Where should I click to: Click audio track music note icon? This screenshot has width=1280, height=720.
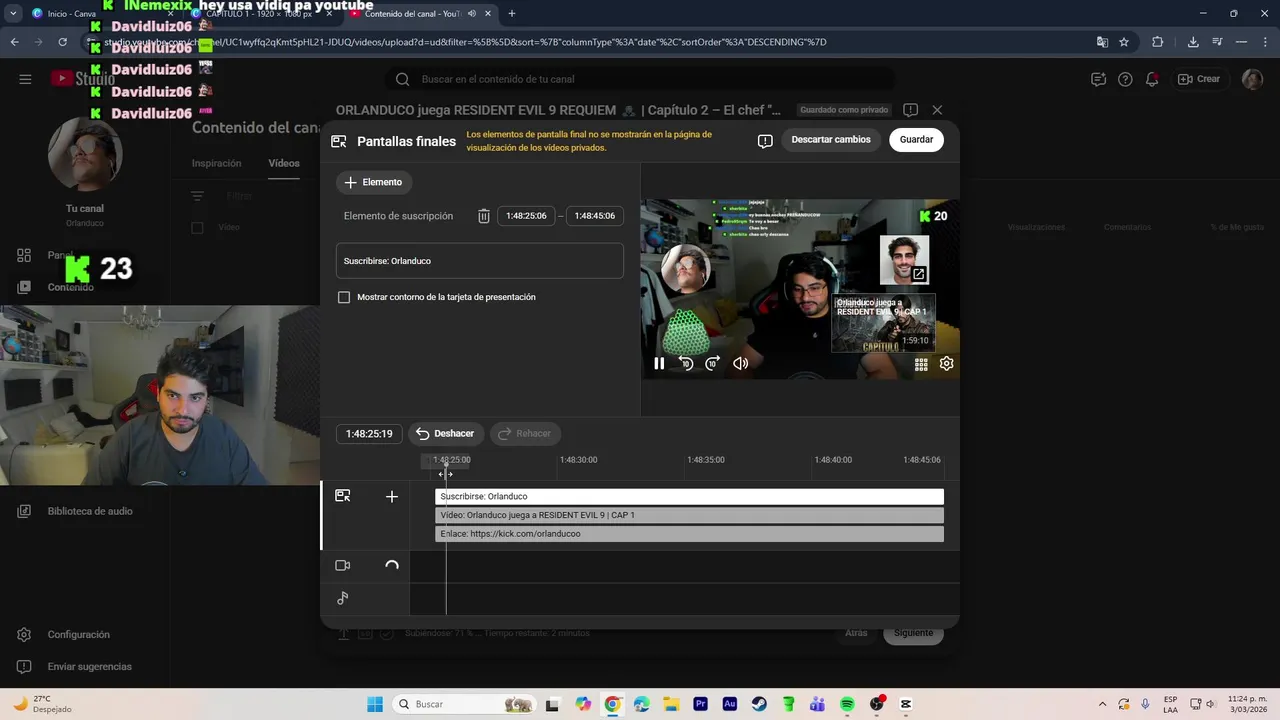(343, 598)
